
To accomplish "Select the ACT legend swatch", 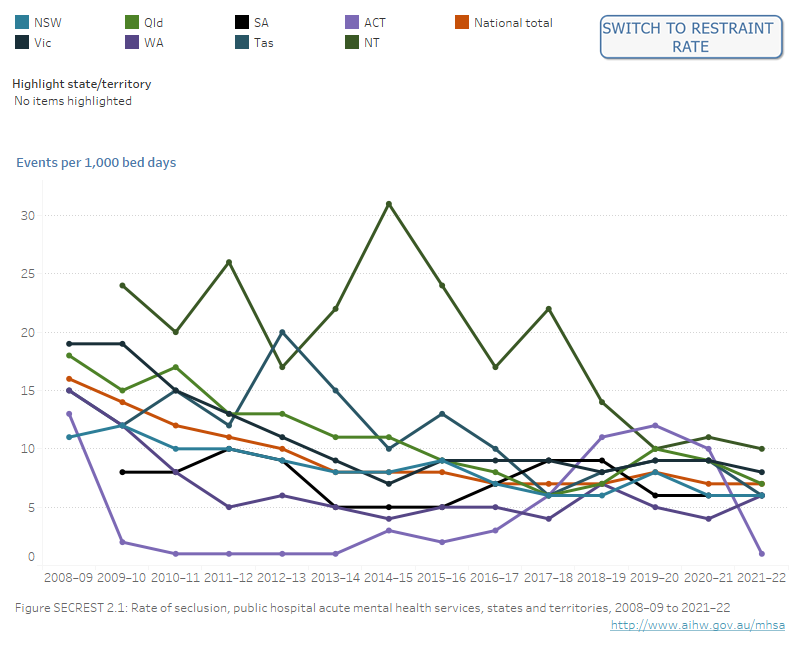I will pyautogui.click(x=353, y=22).
